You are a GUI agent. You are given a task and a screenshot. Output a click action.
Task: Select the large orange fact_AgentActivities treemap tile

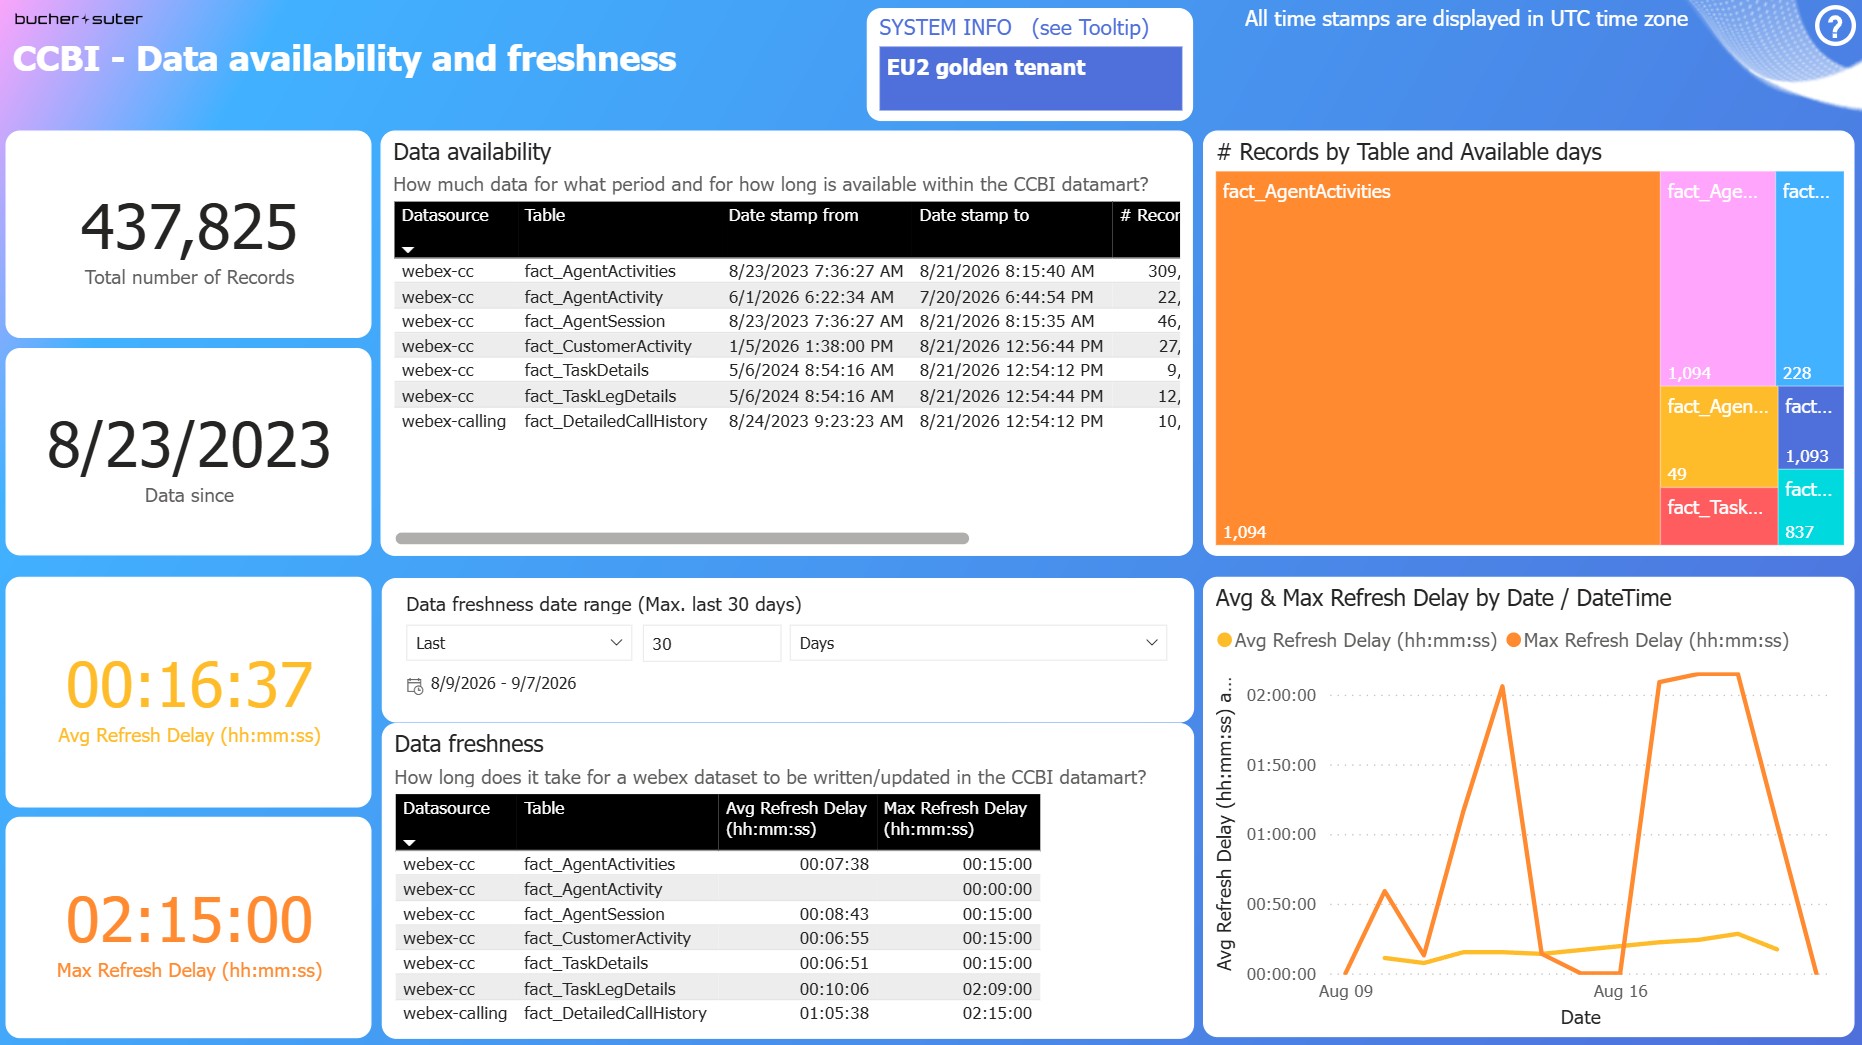(x=1437, y=358)
